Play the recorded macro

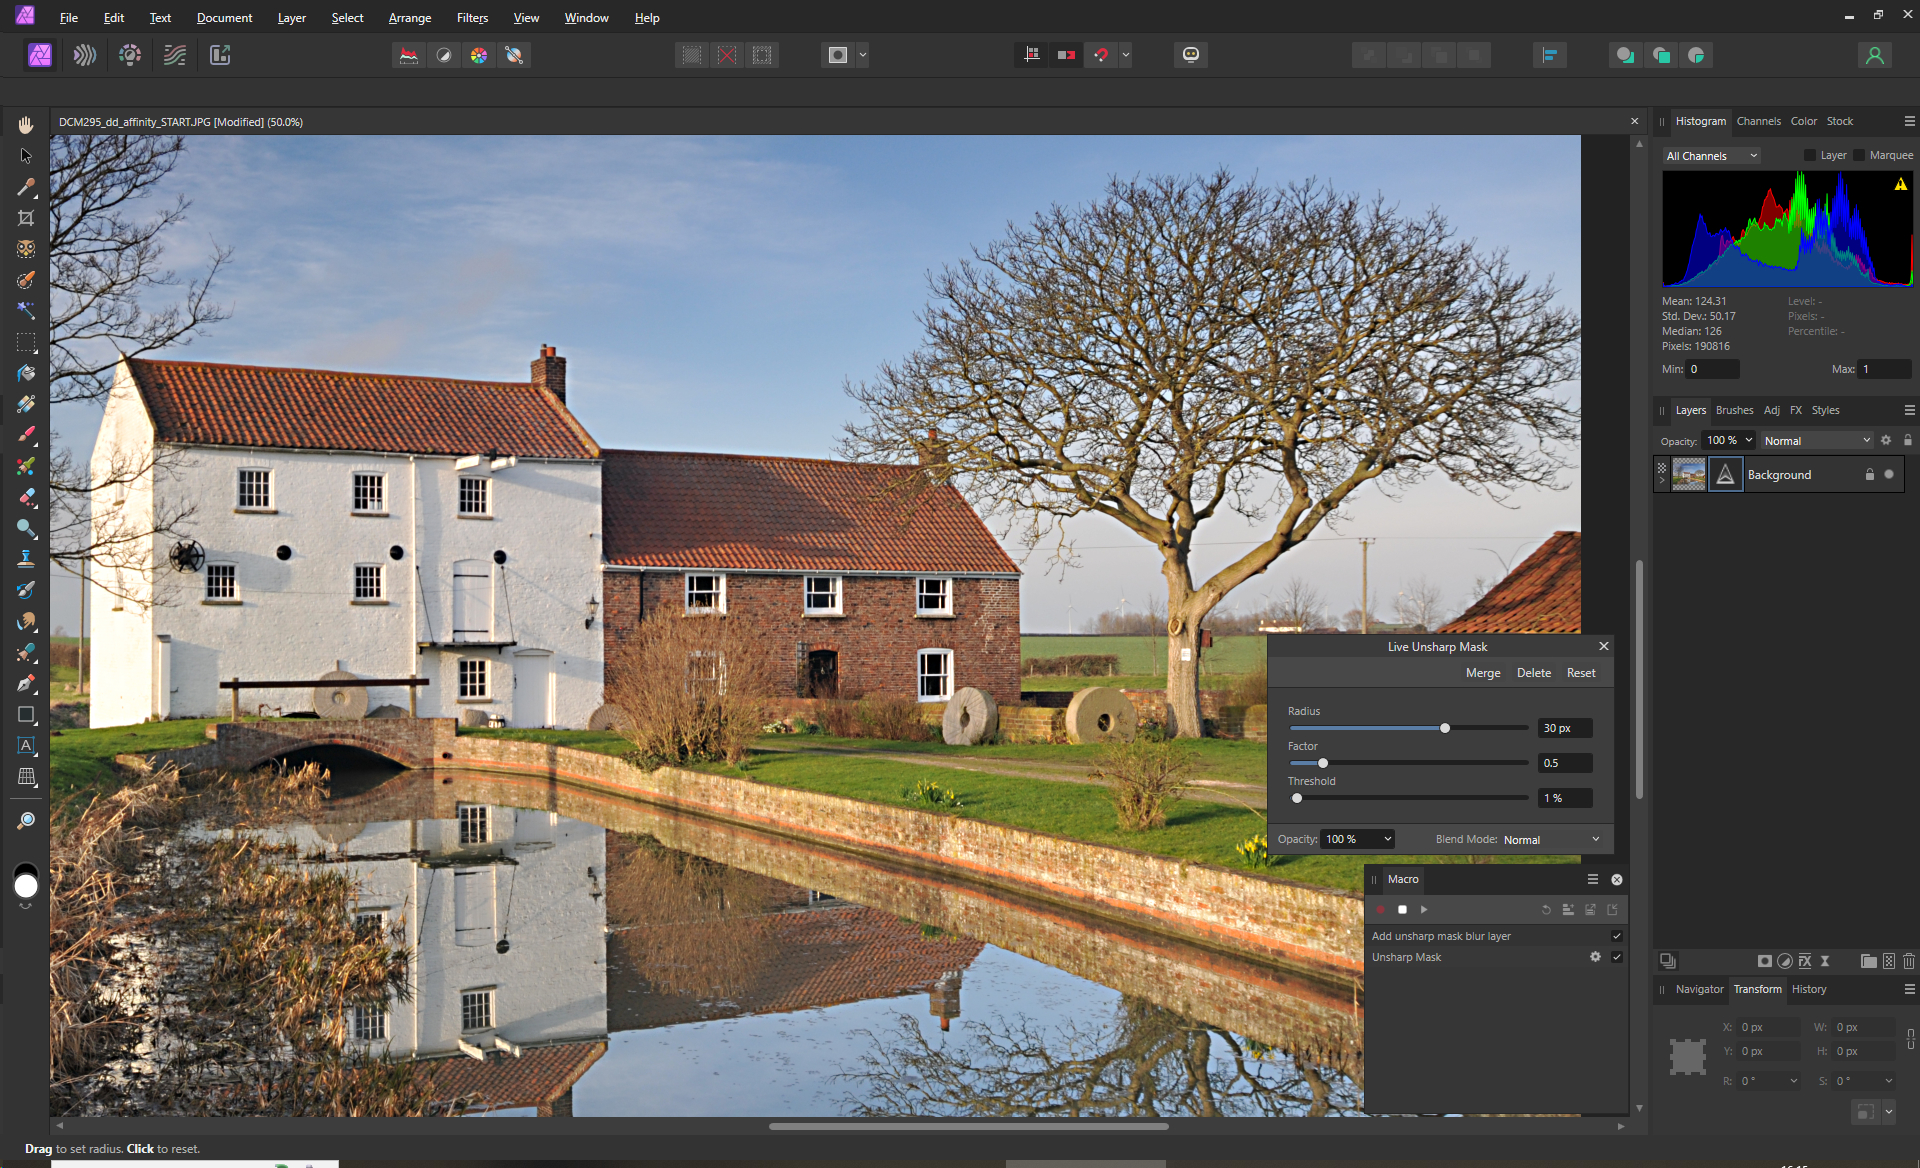click(1424, 909)
